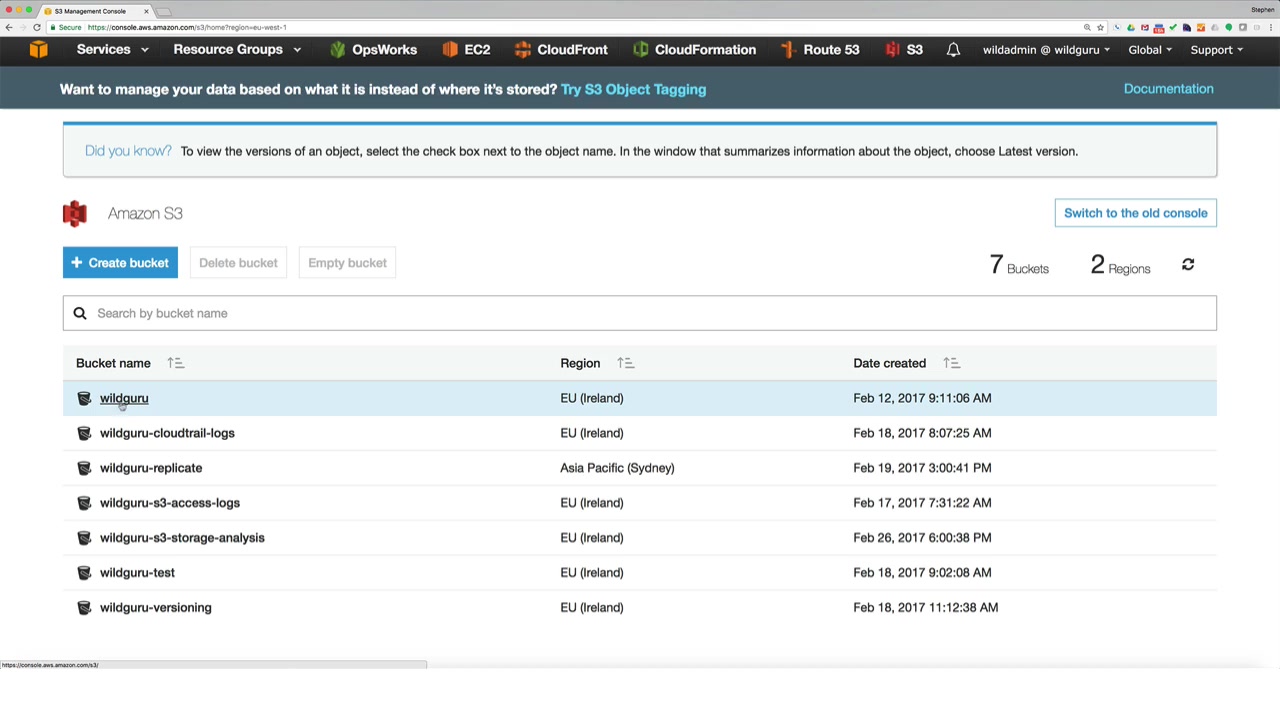Click the date Feb 17, 2017 7:31:22 AM

(922, 503)
